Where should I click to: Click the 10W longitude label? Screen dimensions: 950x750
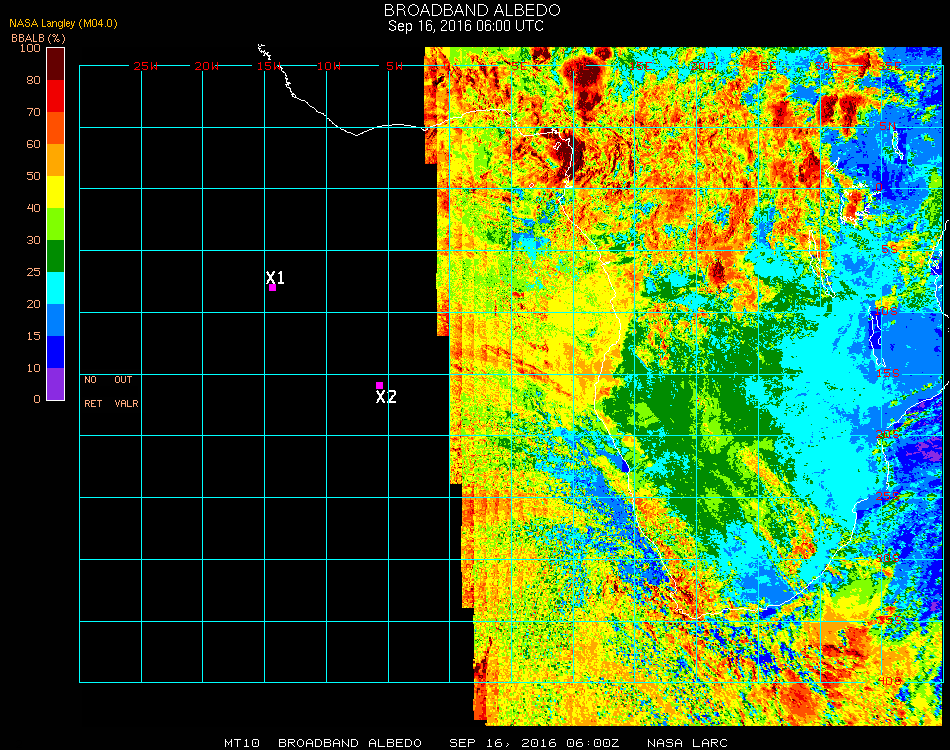pyautogui.click(x=329, y=66)
